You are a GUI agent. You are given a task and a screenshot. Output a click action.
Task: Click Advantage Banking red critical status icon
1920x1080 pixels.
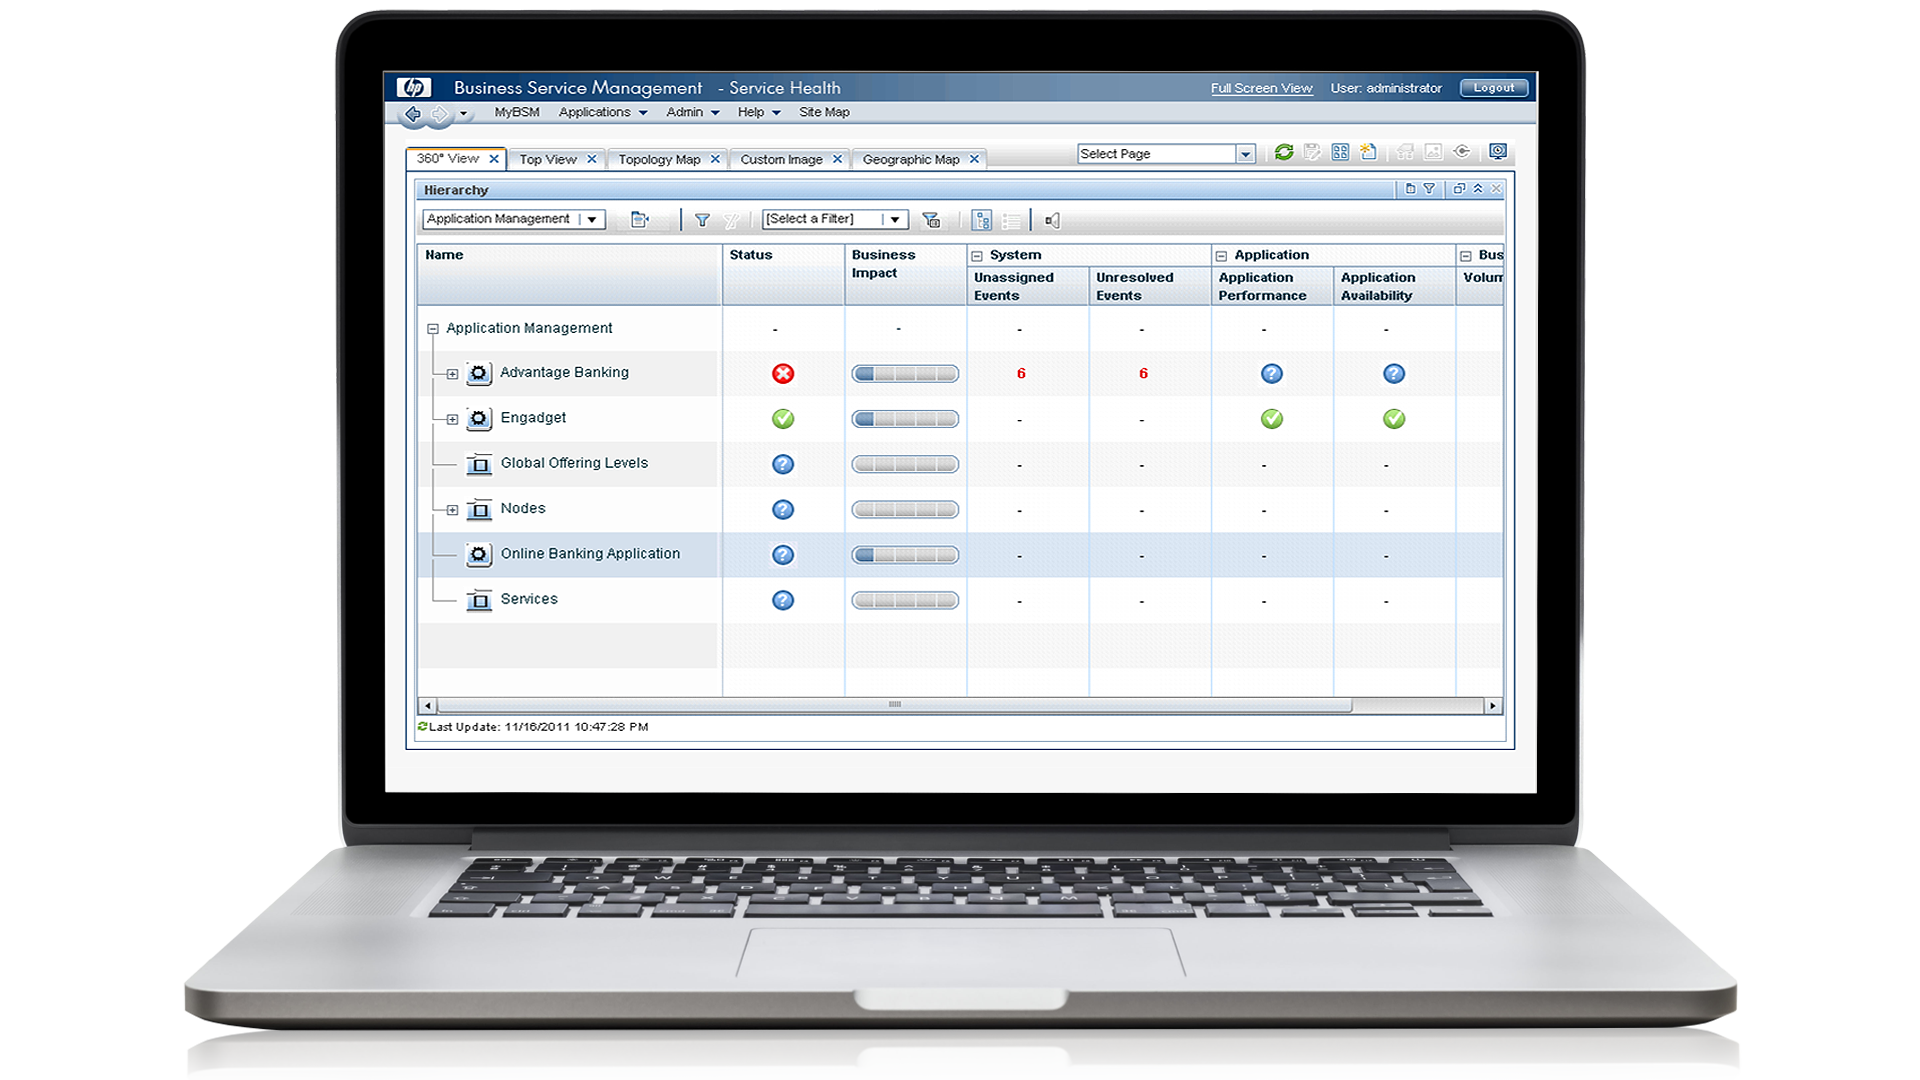point(783,374)
